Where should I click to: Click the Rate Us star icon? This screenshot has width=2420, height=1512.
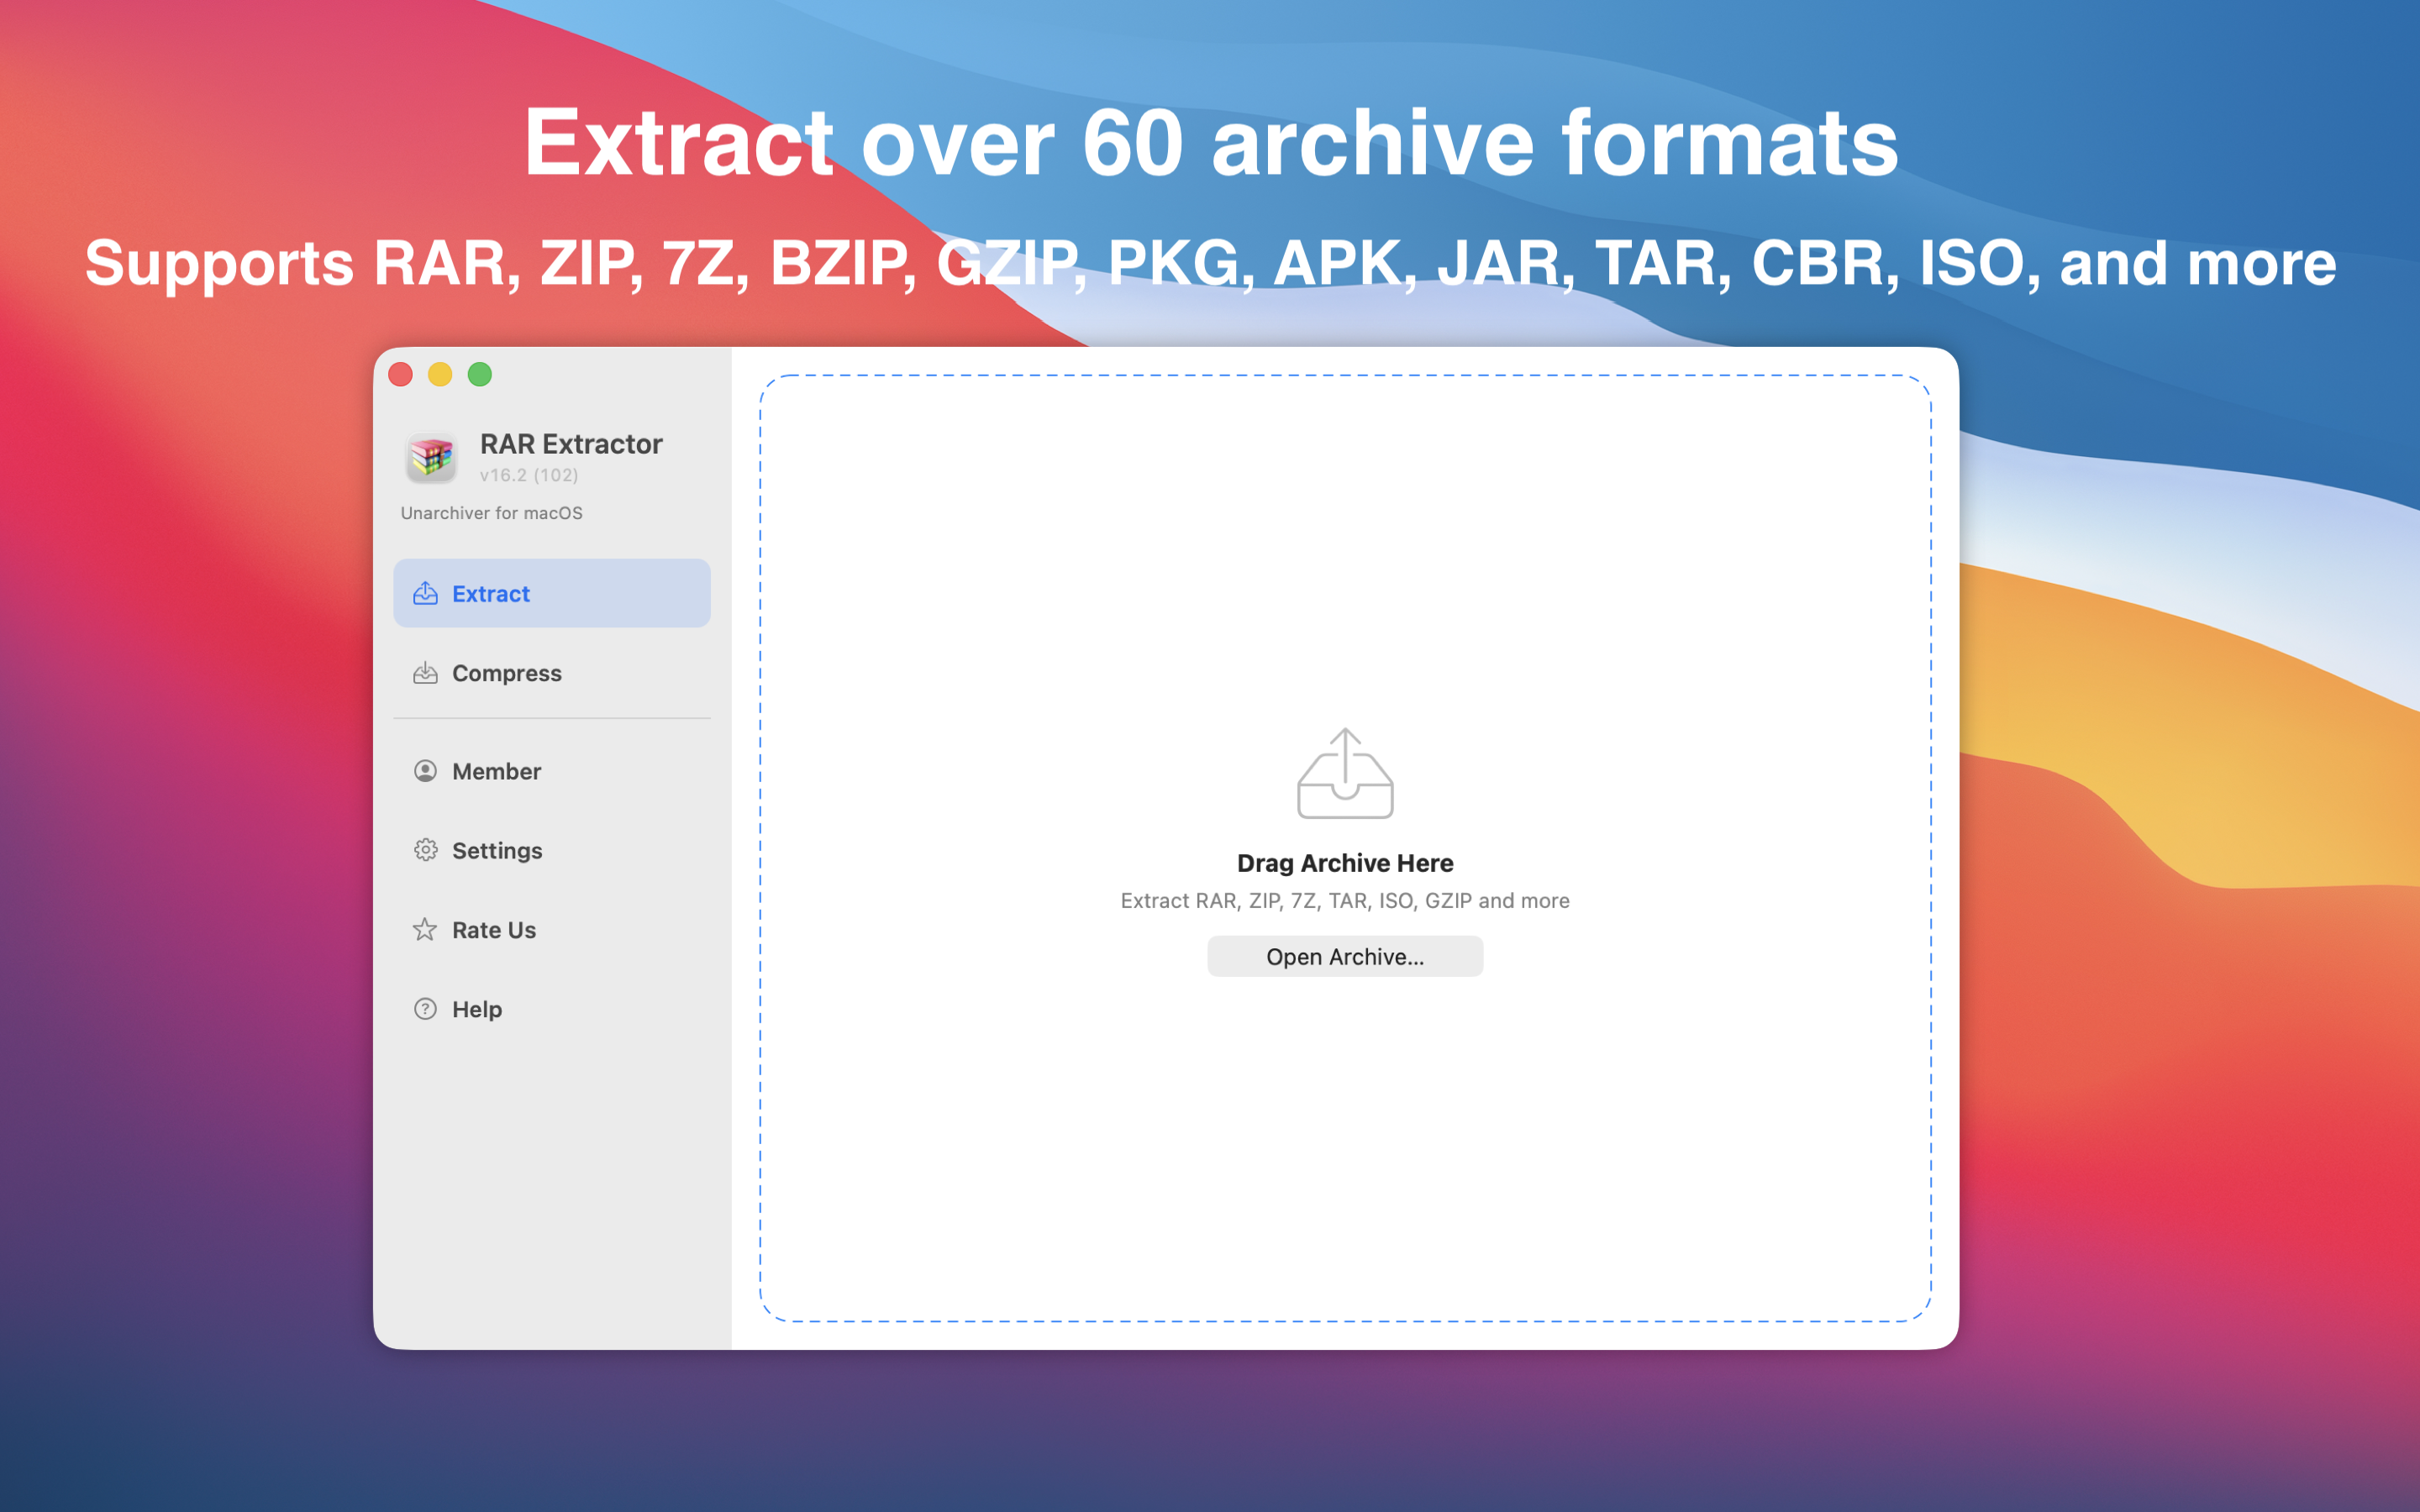[425, 930]
